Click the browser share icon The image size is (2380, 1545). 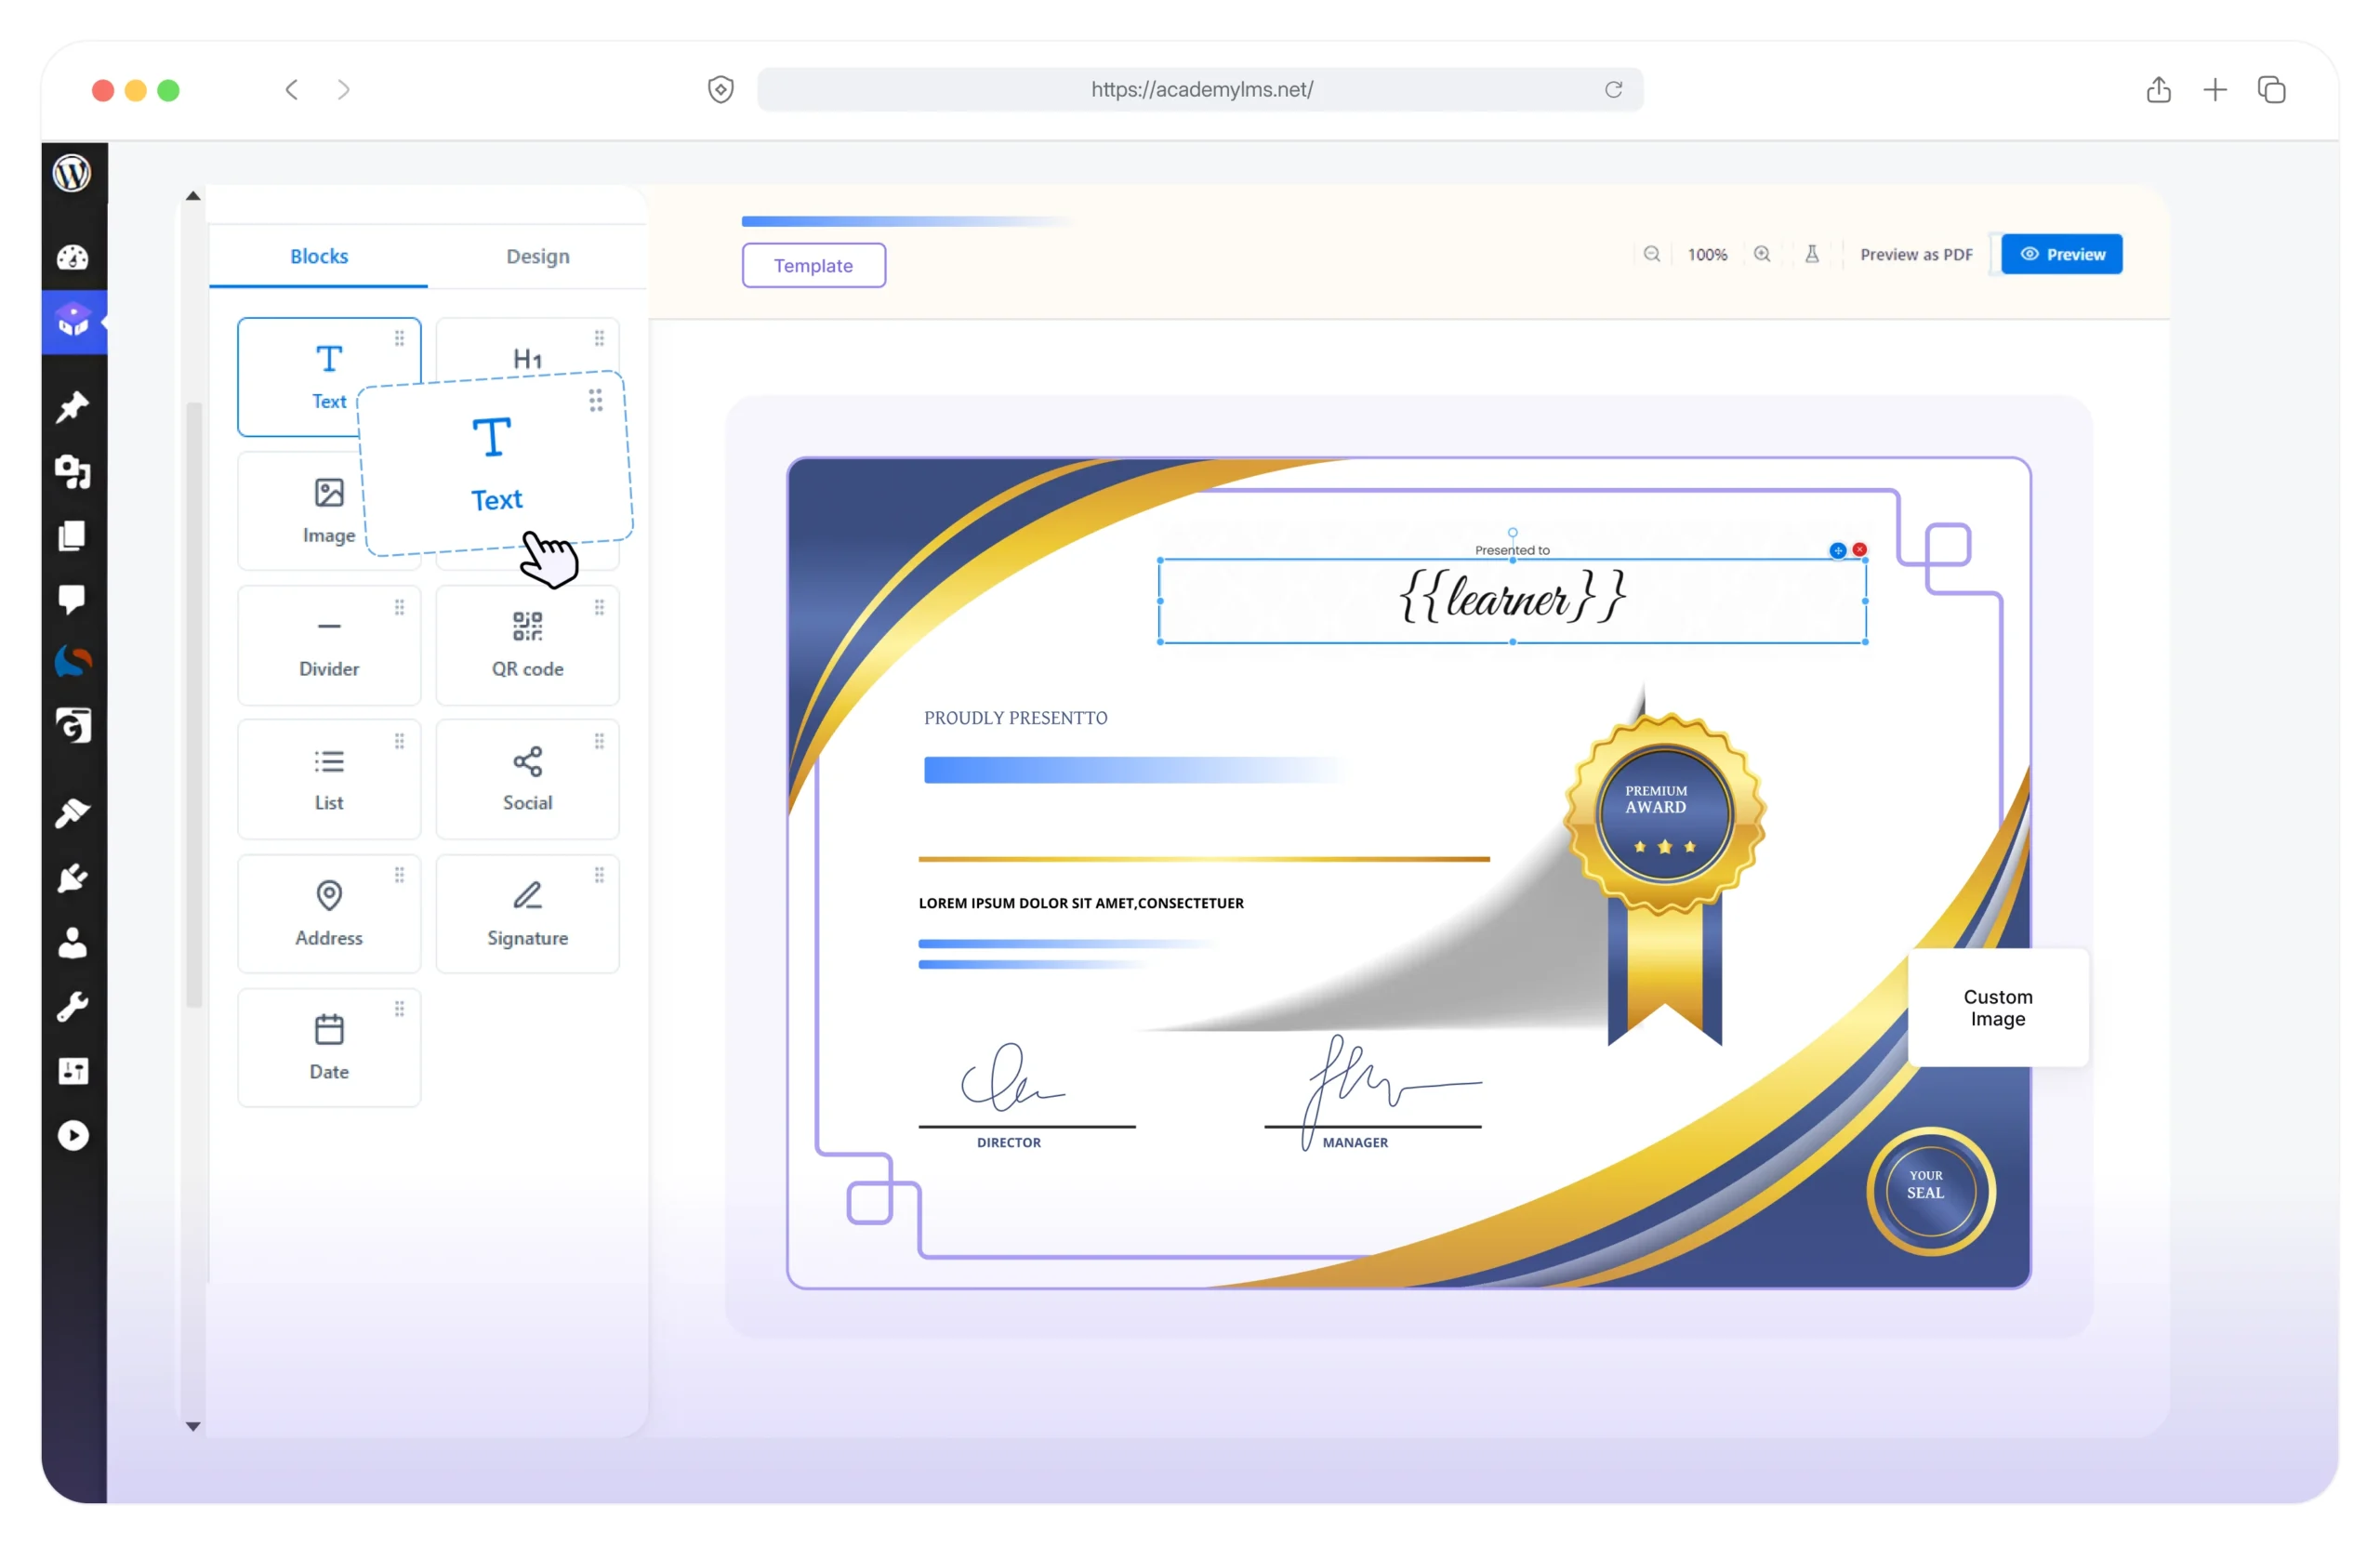[2159, 89]
